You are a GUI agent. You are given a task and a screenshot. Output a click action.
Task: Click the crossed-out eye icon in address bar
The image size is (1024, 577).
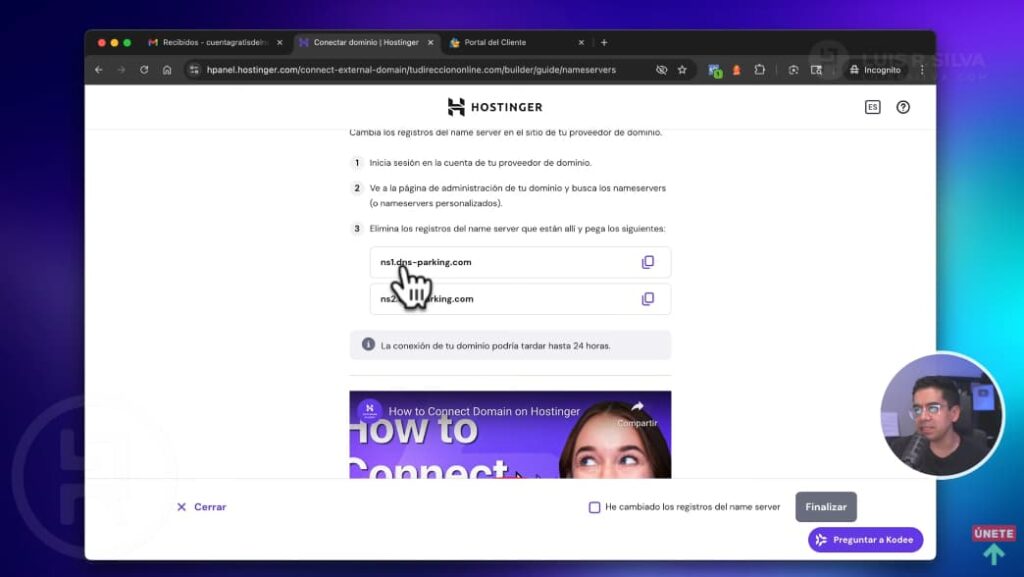(661, 70)
